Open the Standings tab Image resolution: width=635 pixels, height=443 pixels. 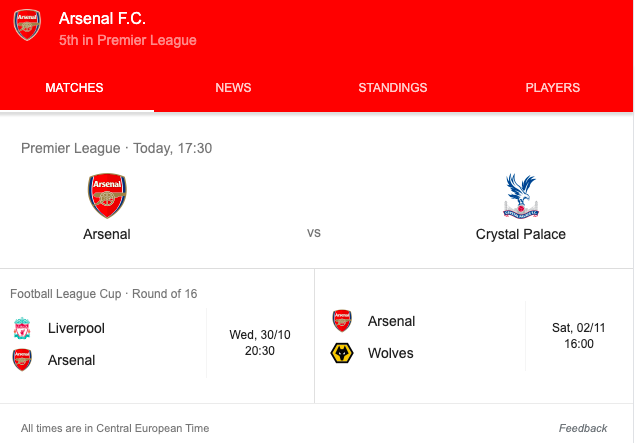[x=393, y=88]
